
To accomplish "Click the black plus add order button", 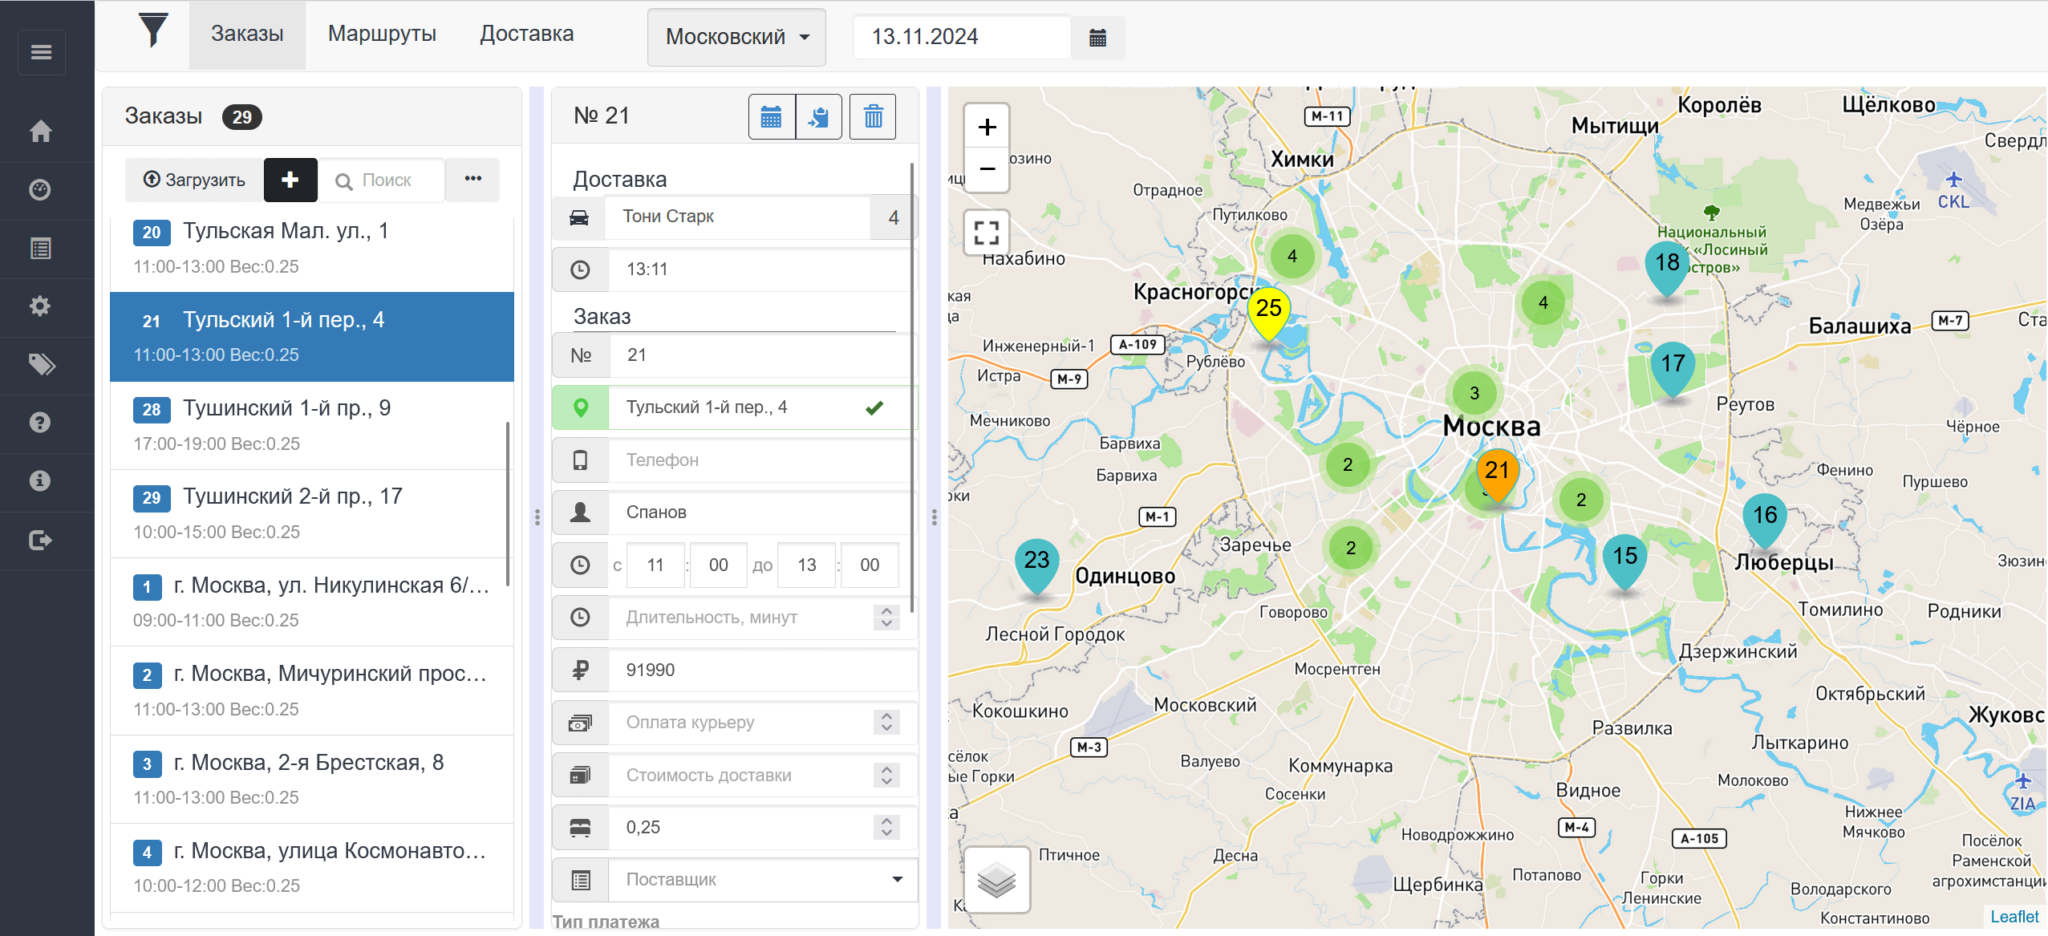I will [x=290, y=180].
